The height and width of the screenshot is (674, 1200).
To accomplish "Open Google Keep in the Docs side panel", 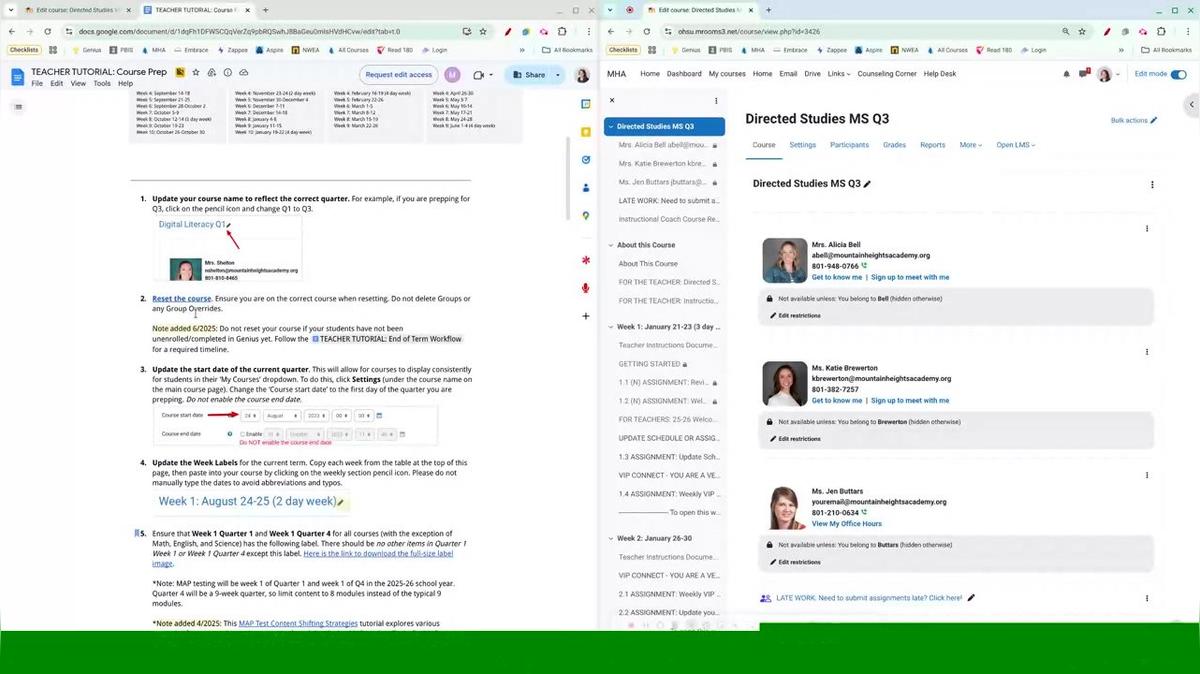I will click(586, 132).
